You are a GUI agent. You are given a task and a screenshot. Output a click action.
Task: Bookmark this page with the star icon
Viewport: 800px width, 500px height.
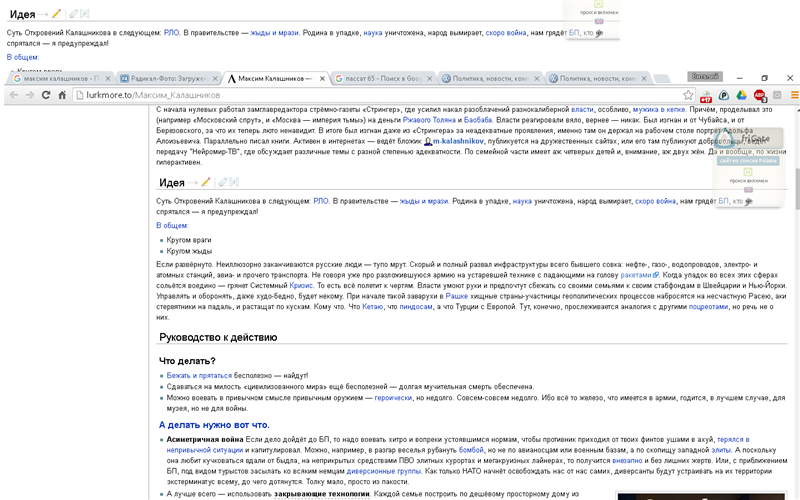tap(686, 95)
